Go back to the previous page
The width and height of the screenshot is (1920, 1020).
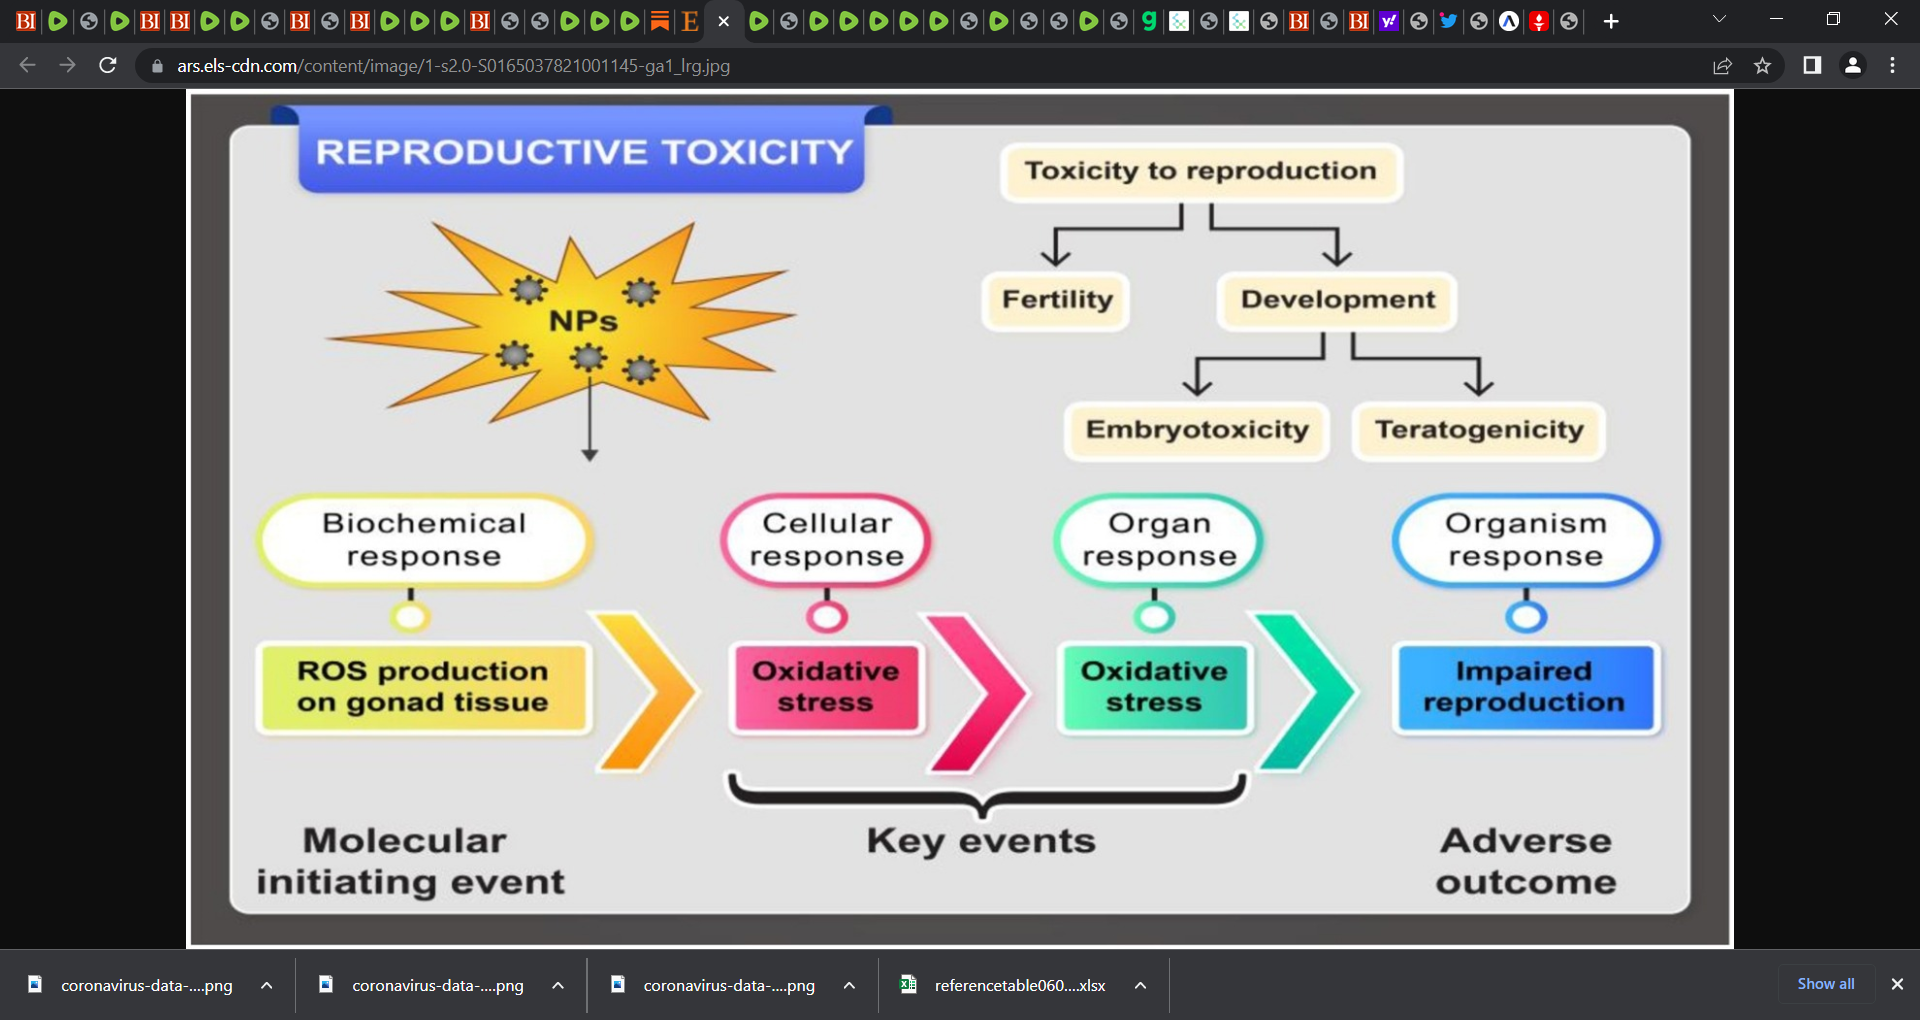[27, 66]
